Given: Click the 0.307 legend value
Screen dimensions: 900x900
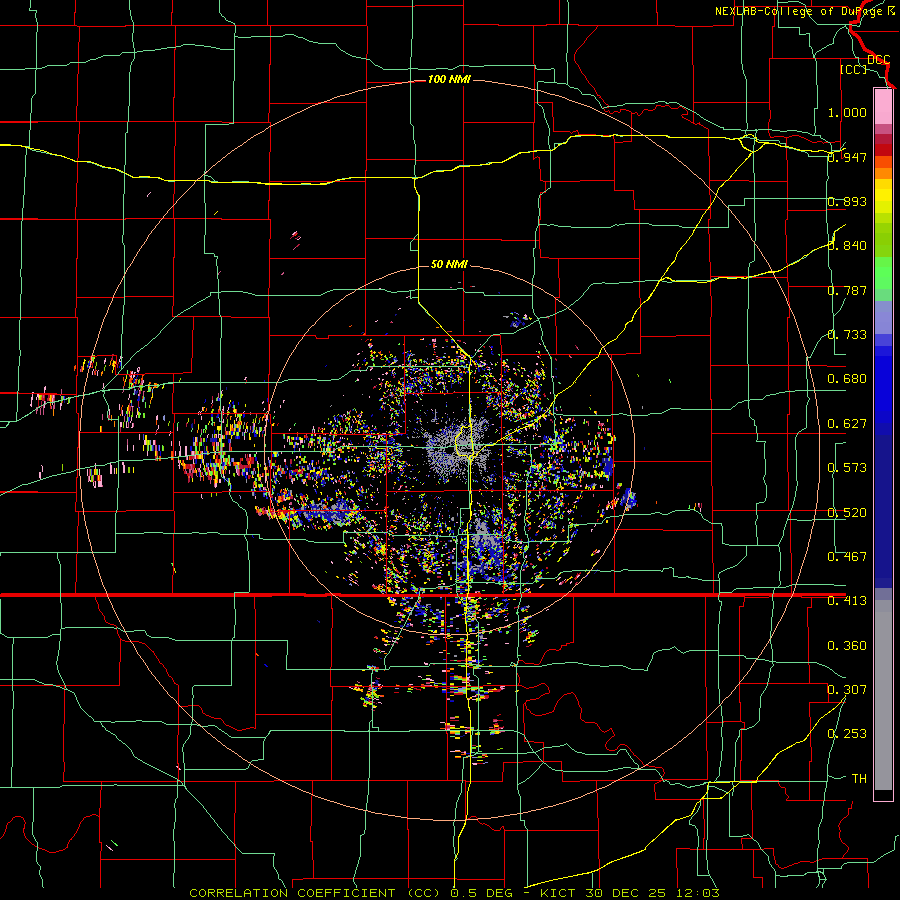Looking at the screenshot, I should 847,690.
